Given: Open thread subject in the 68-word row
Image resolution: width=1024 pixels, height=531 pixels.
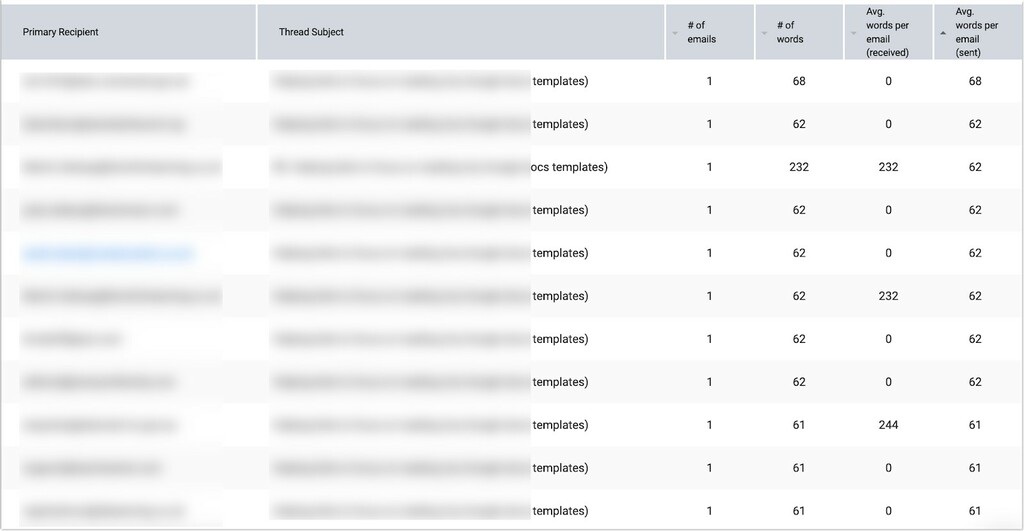Looking at the screenshot, I should click(430, 81).
